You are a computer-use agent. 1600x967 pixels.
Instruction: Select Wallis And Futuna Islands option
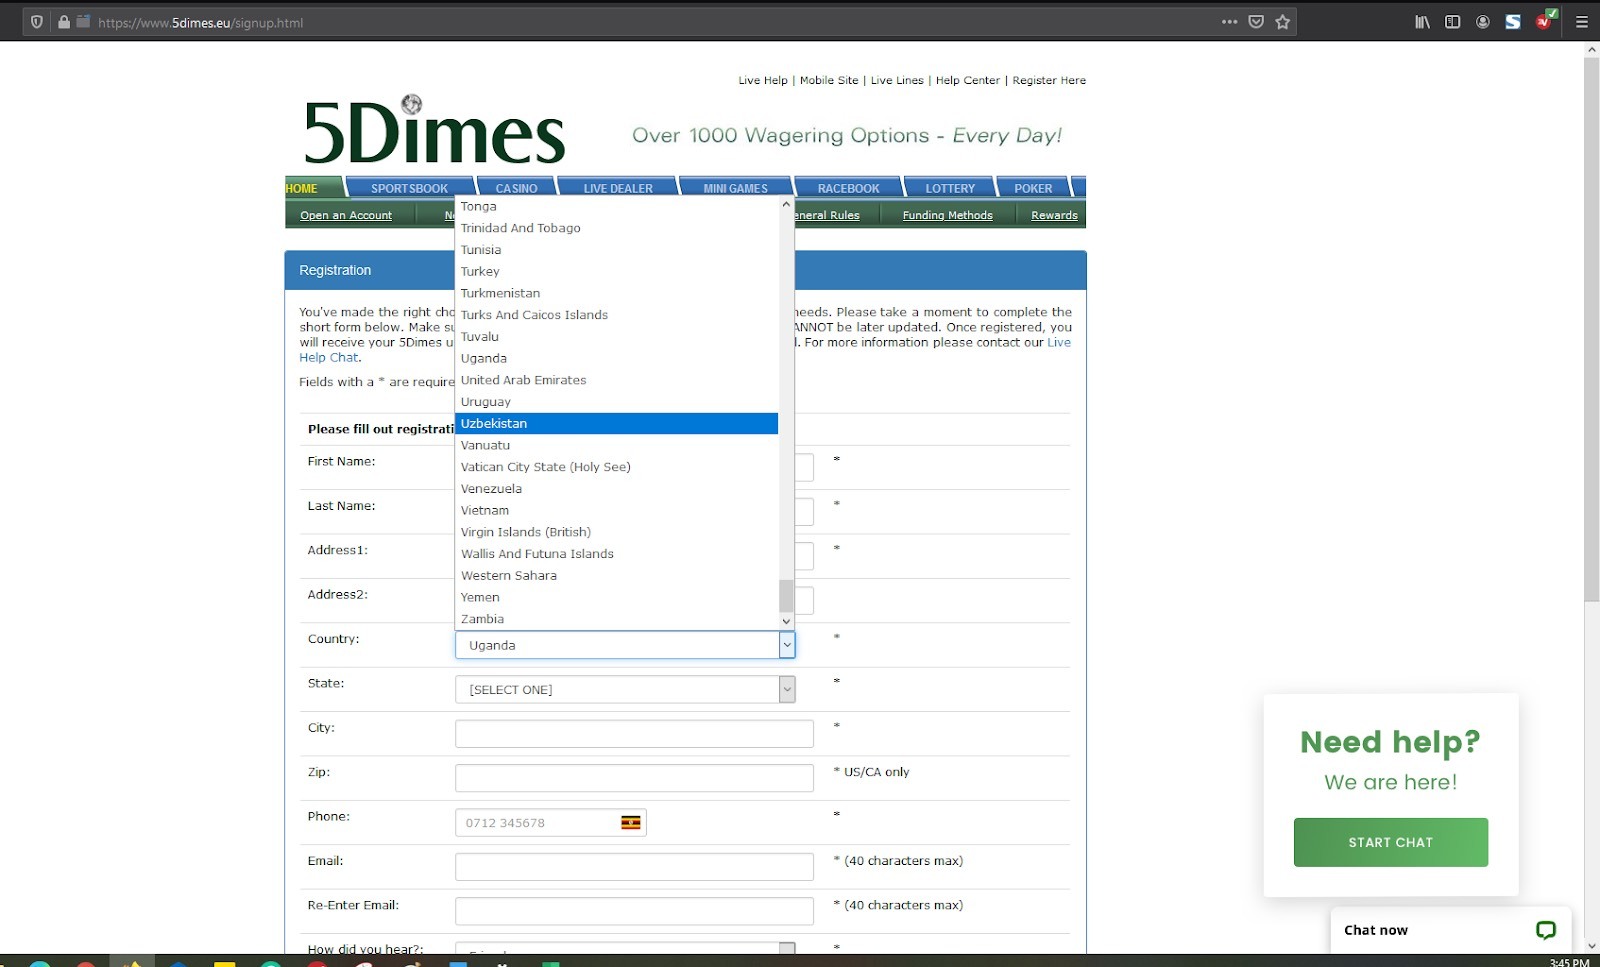tap(616, 554)
